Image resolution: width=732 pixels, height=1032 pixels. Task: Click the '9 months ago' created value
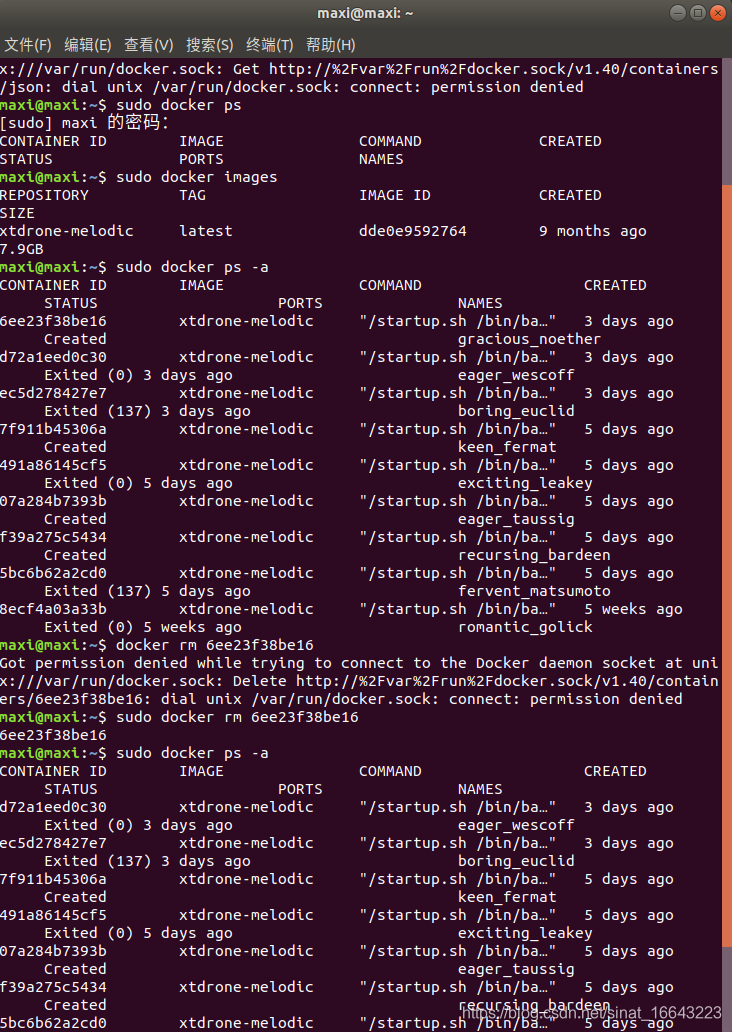coord(592,231)
